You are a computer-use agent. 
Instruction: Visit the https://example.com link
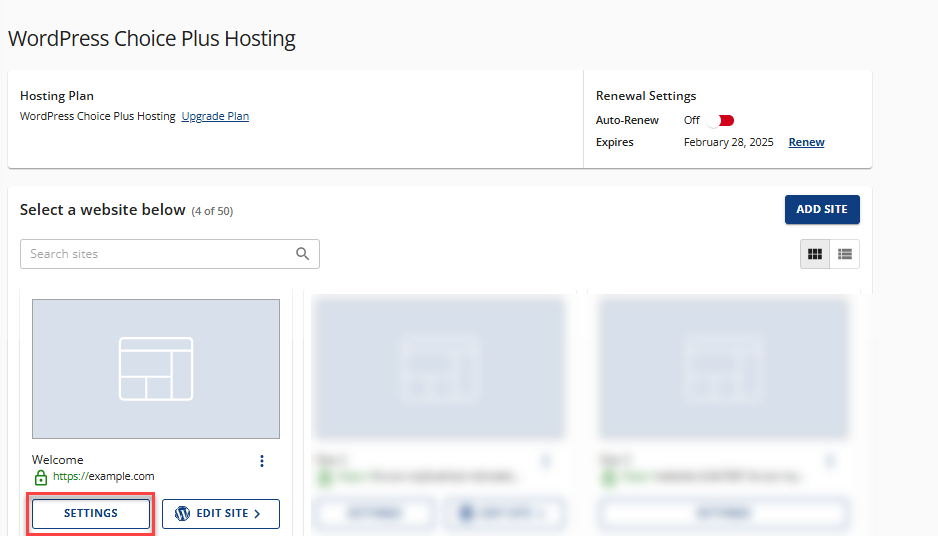103,476
